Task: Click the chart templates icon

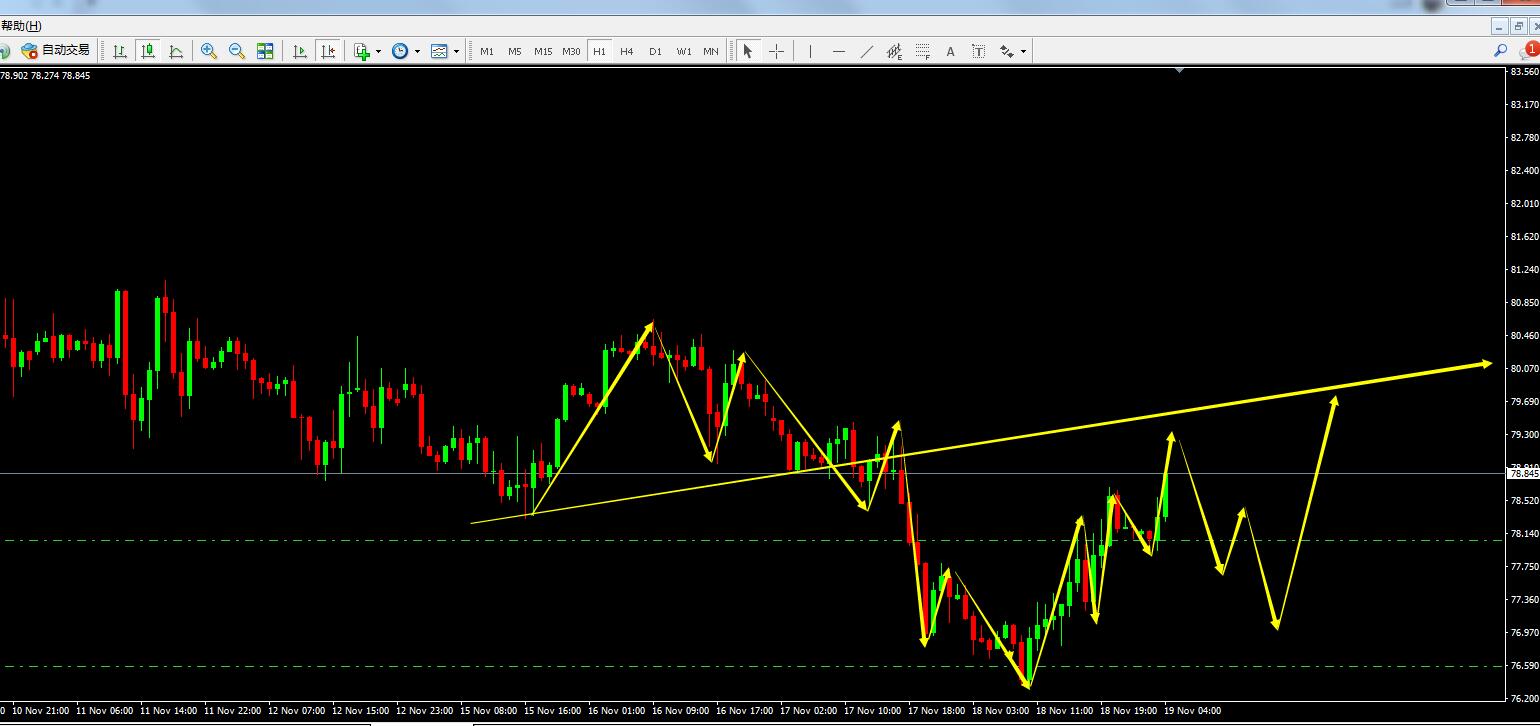Action: coord(439,50)
